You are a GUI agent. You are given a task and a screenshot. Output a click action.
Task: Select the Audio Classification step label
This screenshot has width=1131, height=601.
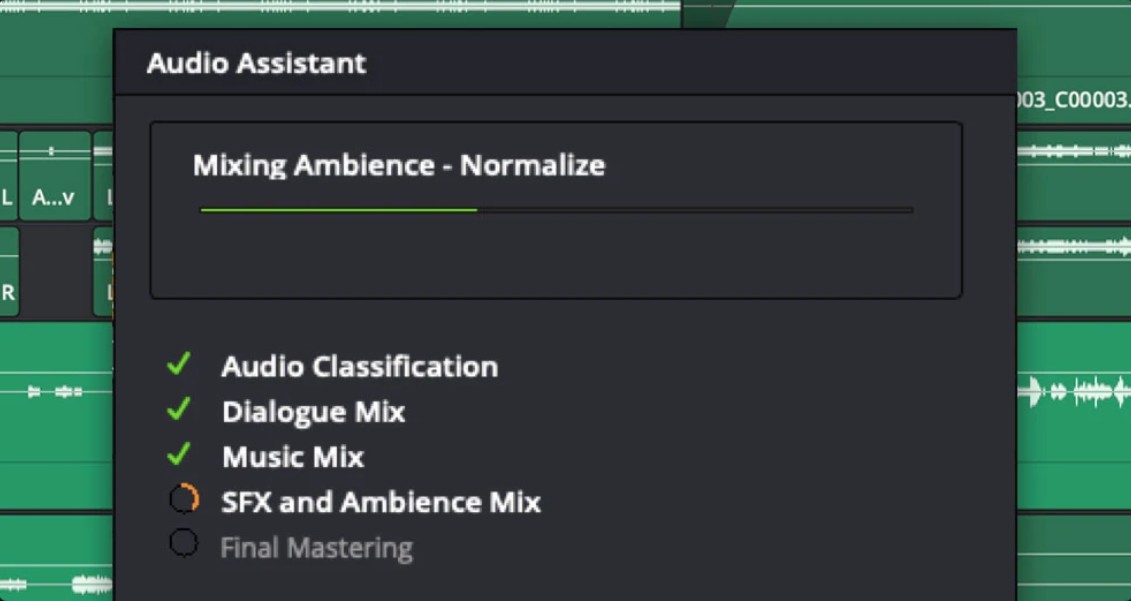(x=359, y=366)
